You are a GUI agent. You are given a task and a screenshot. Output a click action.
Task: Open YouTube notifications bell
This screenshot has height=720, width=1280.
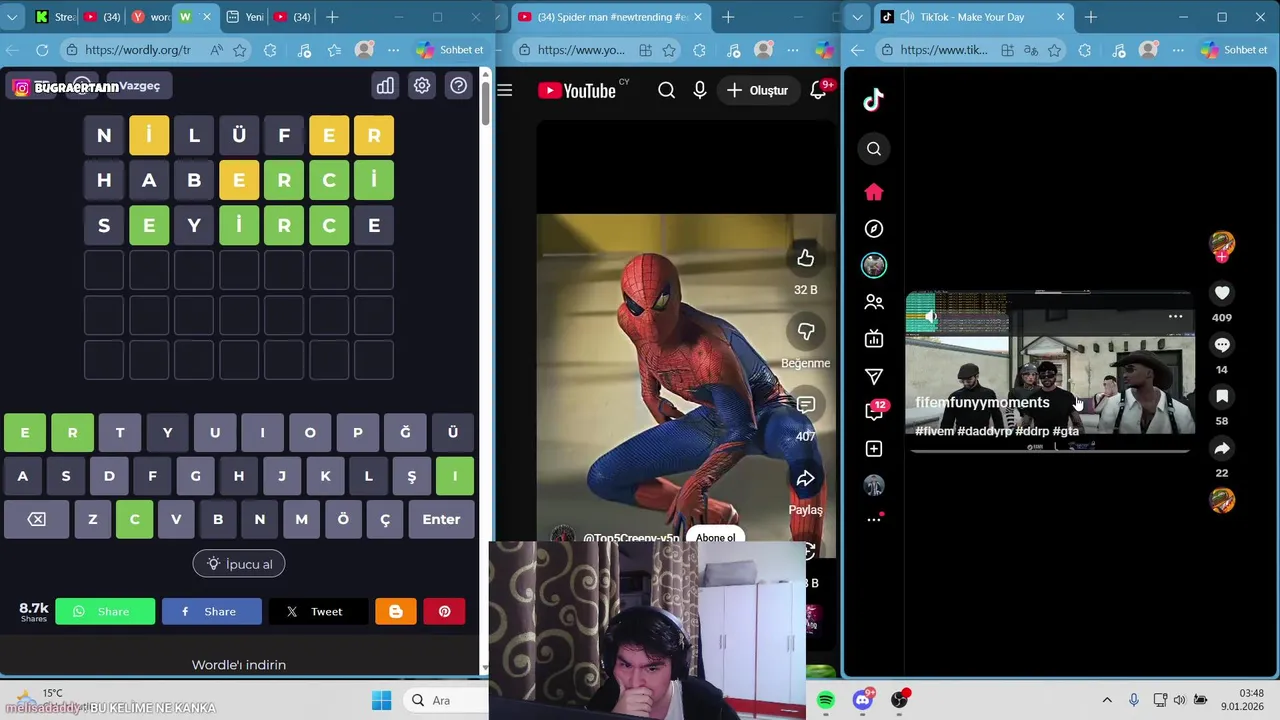point(818,91)
